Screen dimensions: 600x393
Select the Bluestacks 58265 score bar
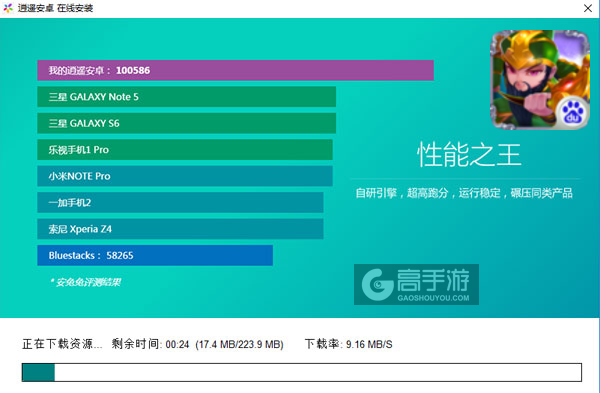point(155,255)
